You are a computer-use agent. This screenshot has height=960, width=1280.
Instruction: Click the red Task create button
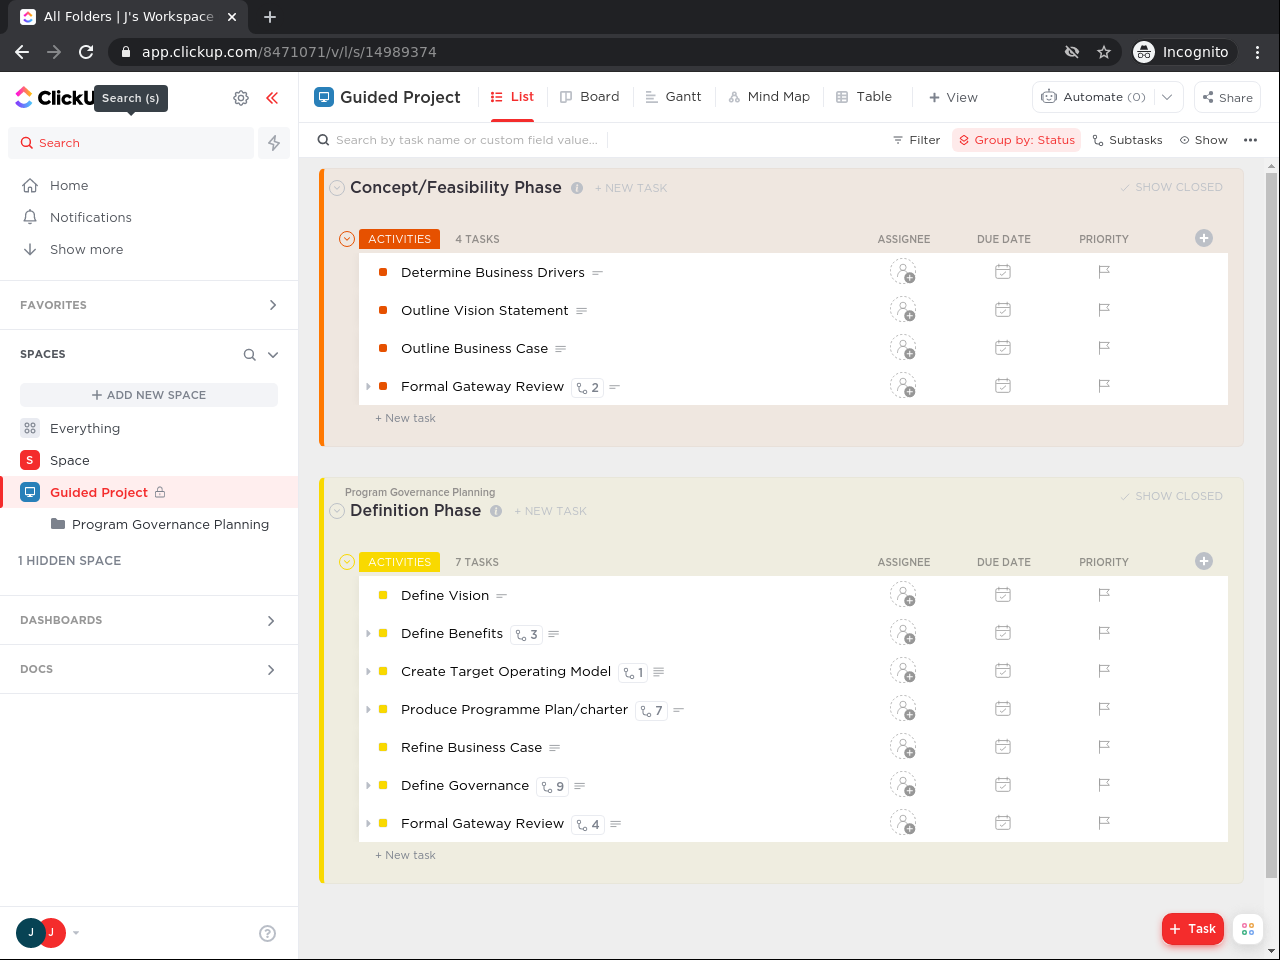tap(1192, 929)
